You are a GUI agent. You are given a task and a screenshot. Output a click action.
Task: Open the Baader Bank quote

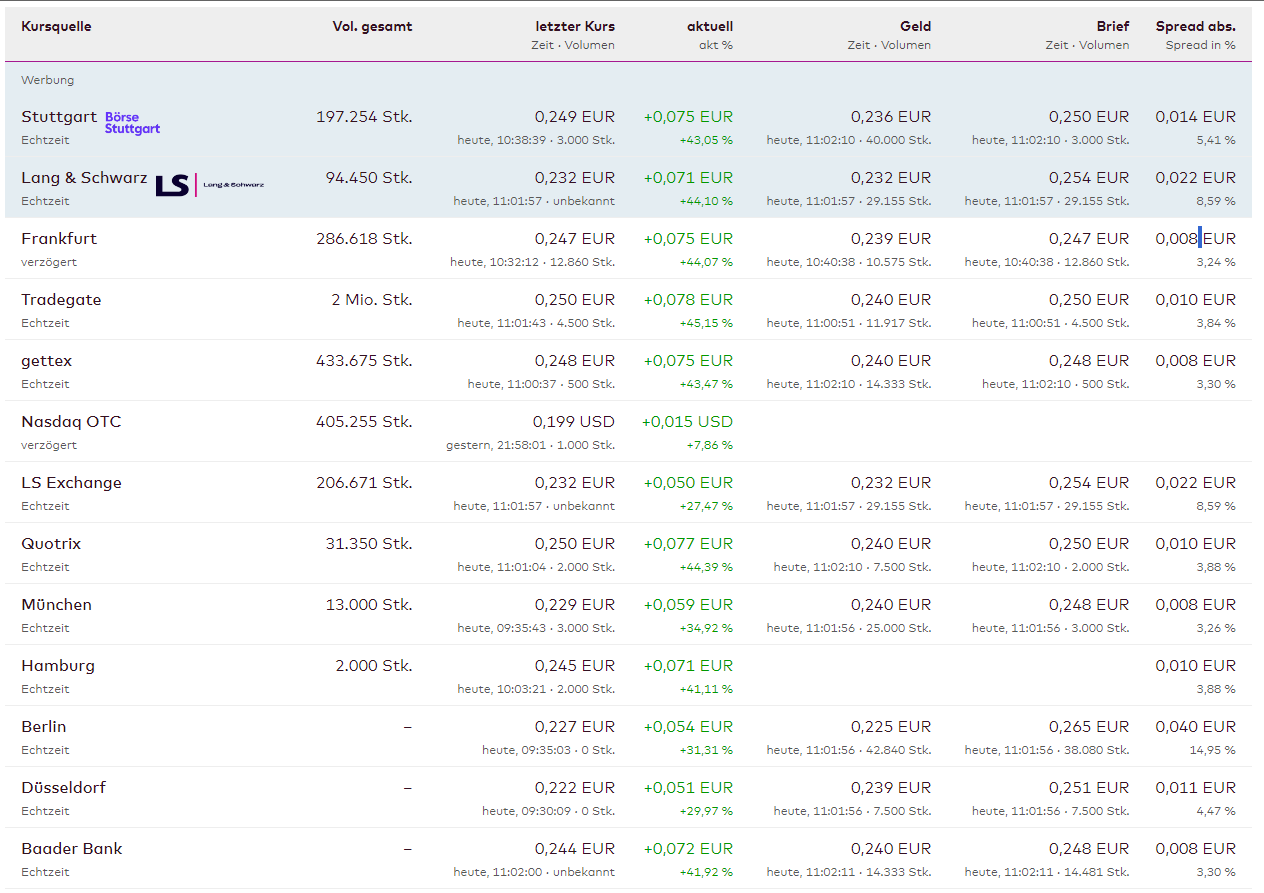(72, 849)
